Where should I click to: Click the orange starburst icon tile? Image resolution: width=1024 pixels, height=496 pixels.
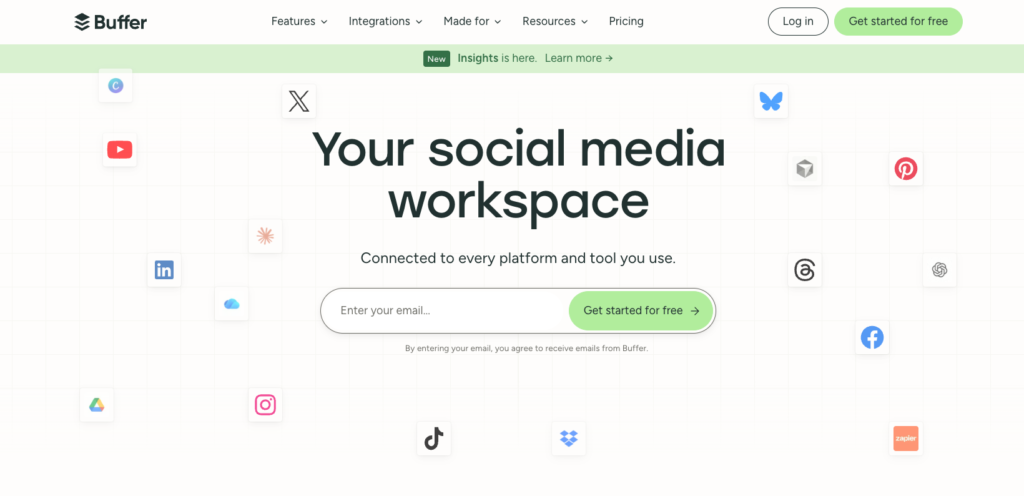(265, 236)
